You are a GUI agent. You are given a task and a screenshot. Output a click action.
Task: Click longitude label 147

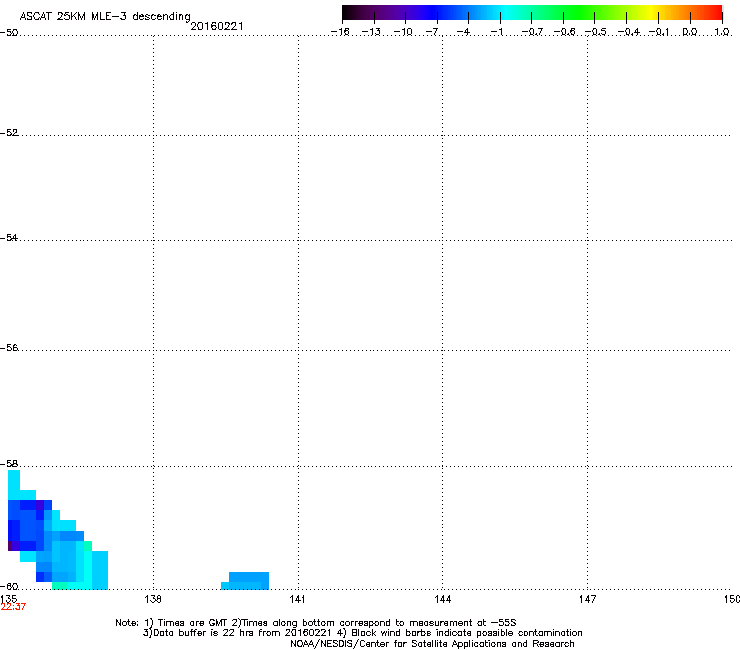[587, 599]
